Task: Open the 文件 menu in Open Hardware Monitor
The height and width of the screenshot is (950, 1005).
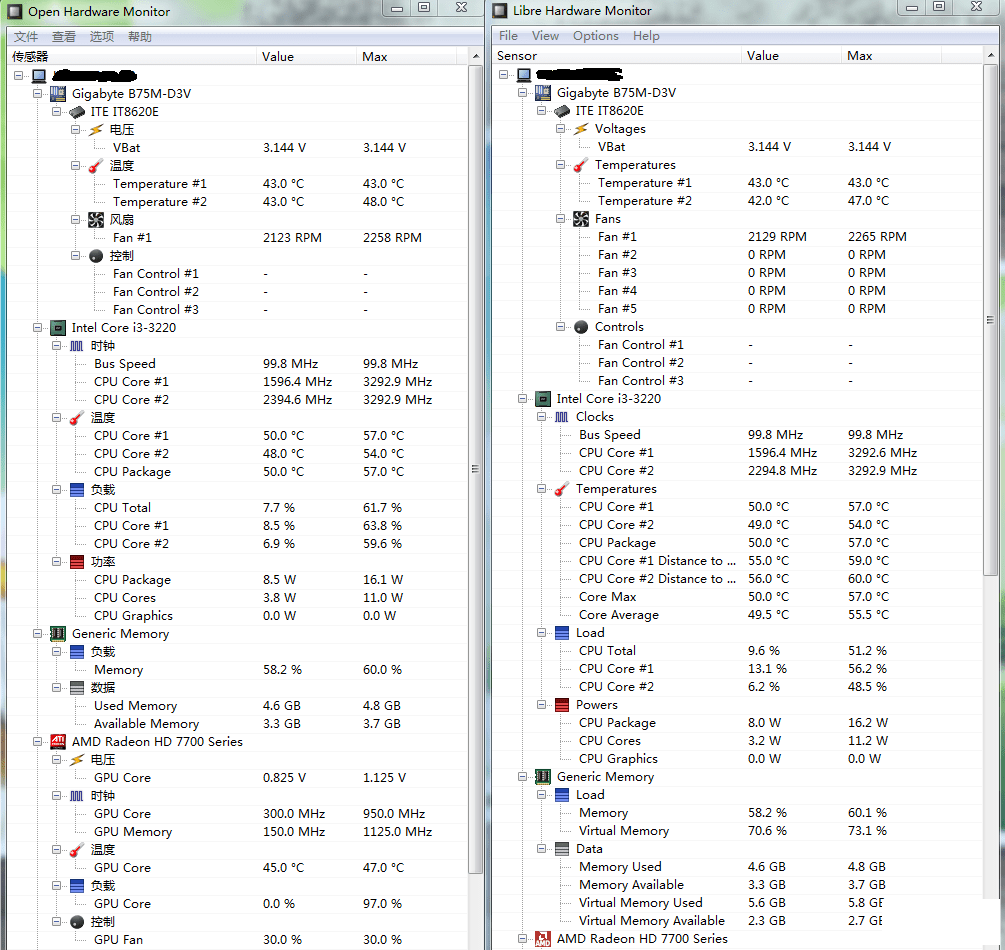Action: point(26,37)
